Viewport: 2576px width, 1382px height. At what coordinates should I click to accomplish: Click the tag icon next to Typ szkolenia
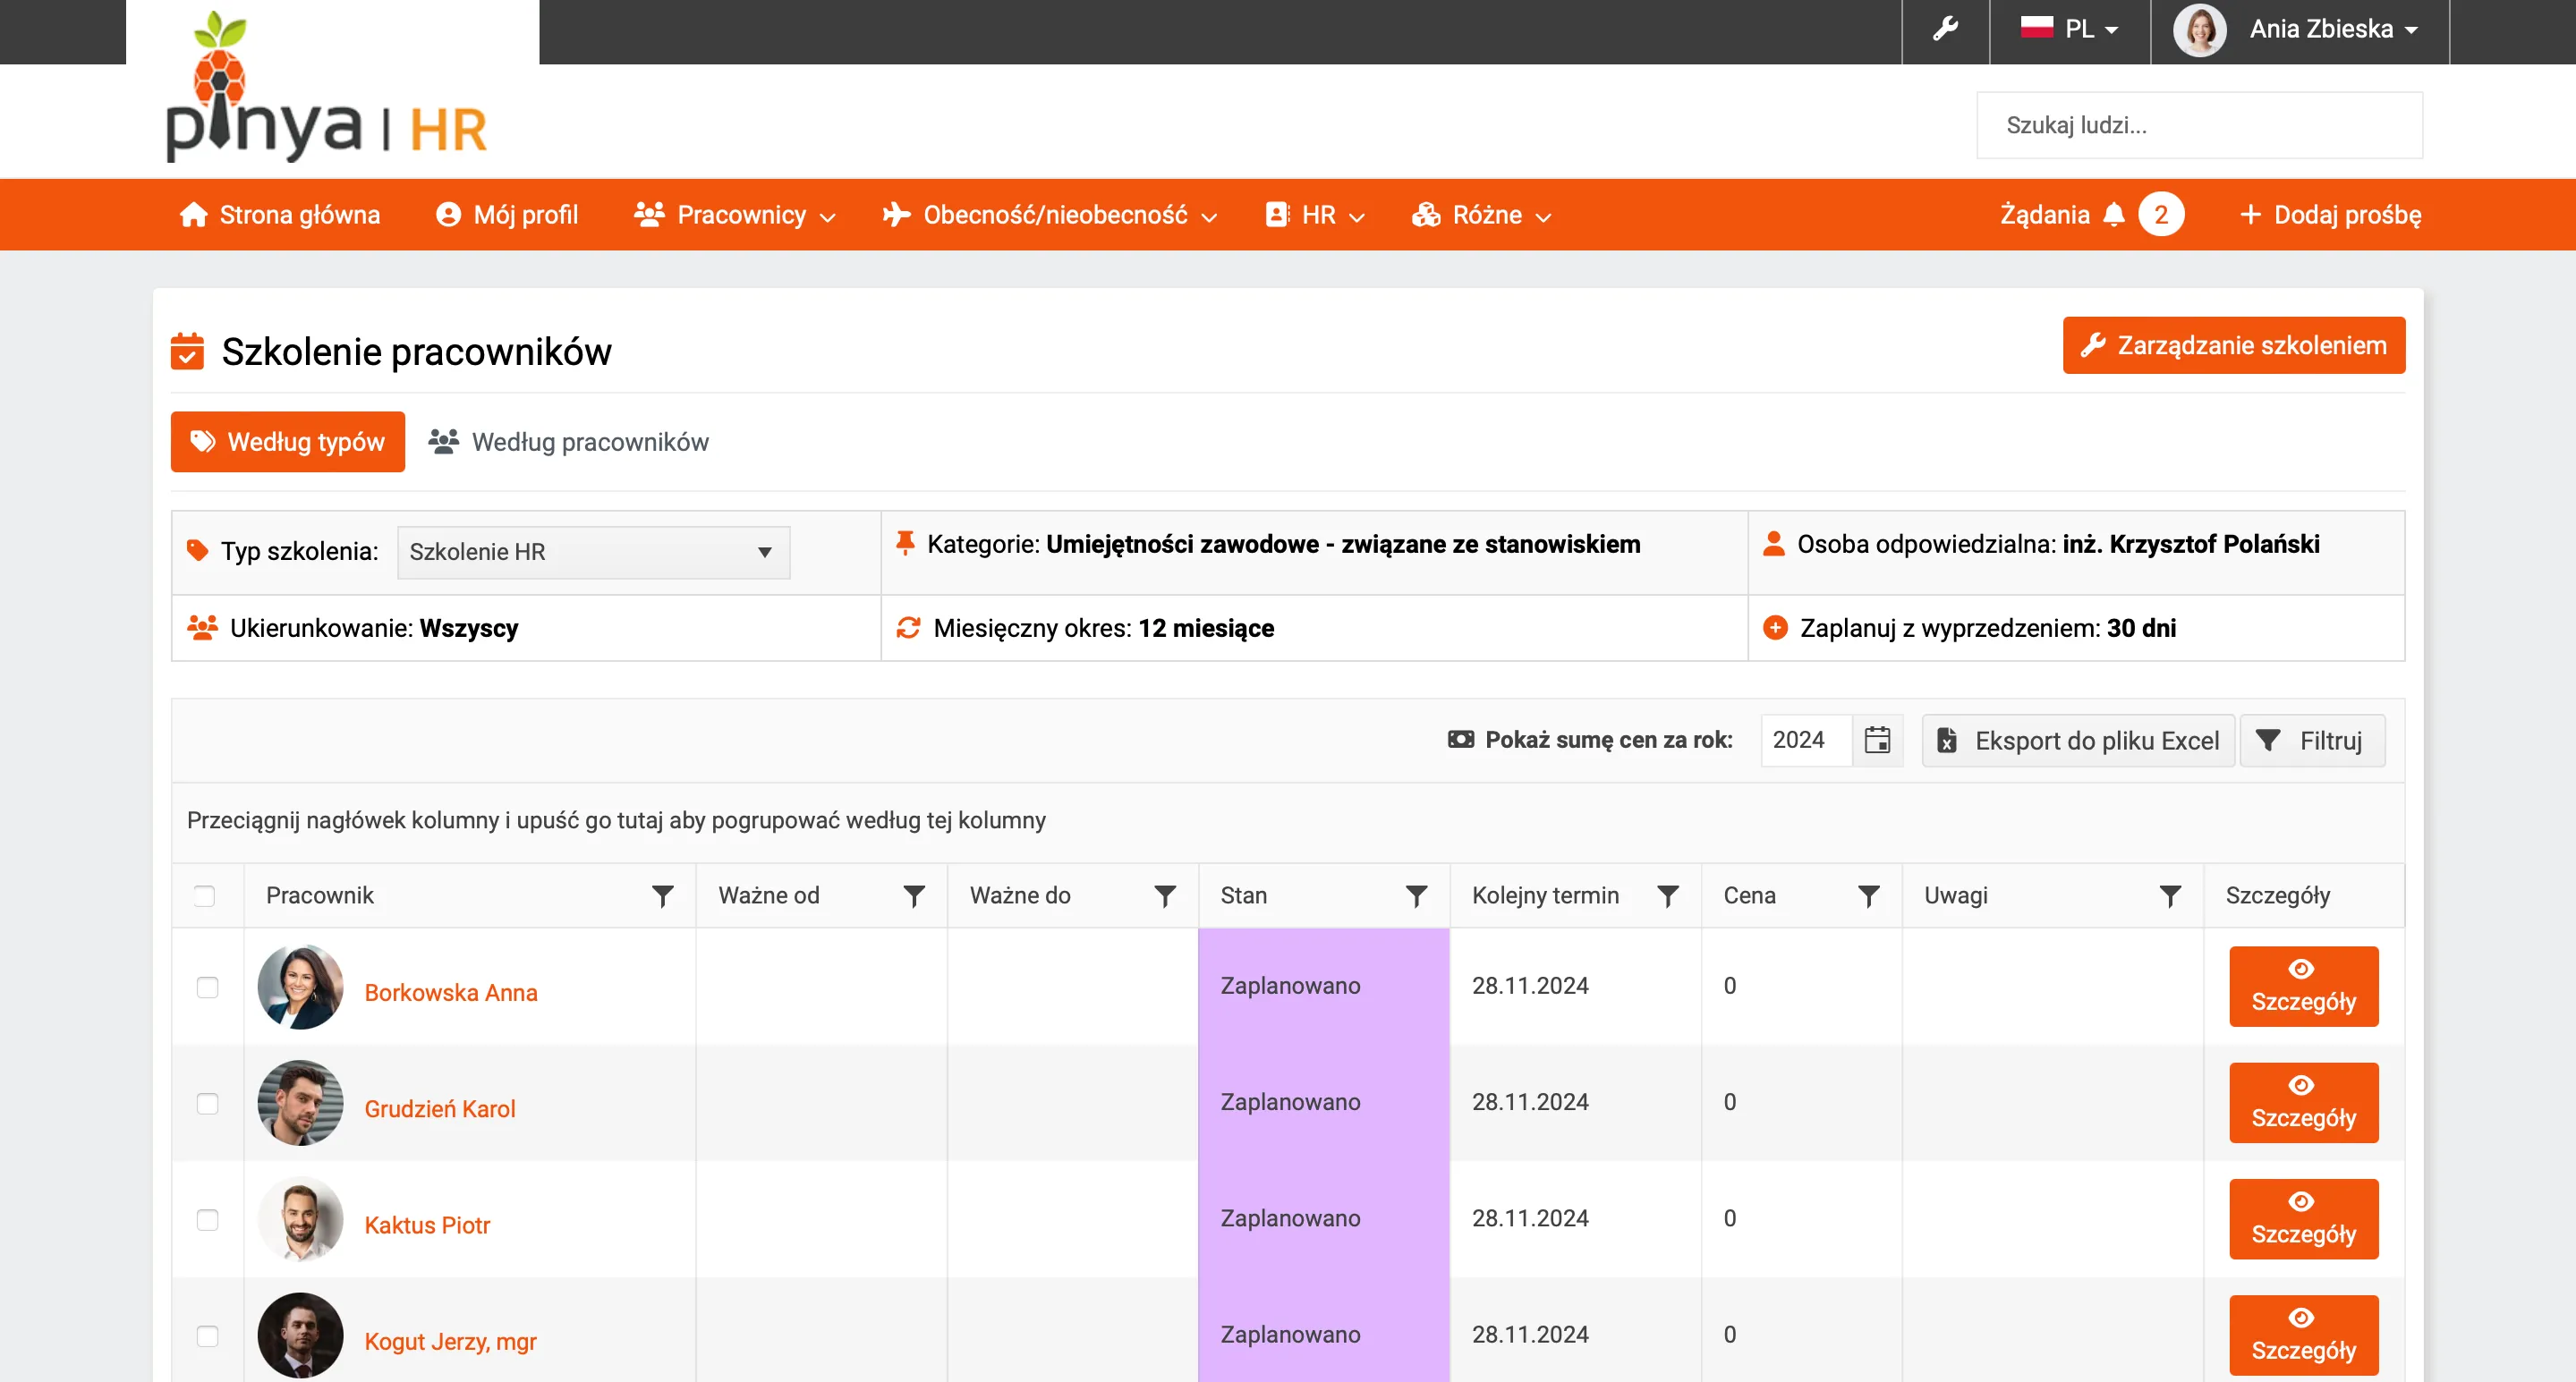[x=198, y=551]
